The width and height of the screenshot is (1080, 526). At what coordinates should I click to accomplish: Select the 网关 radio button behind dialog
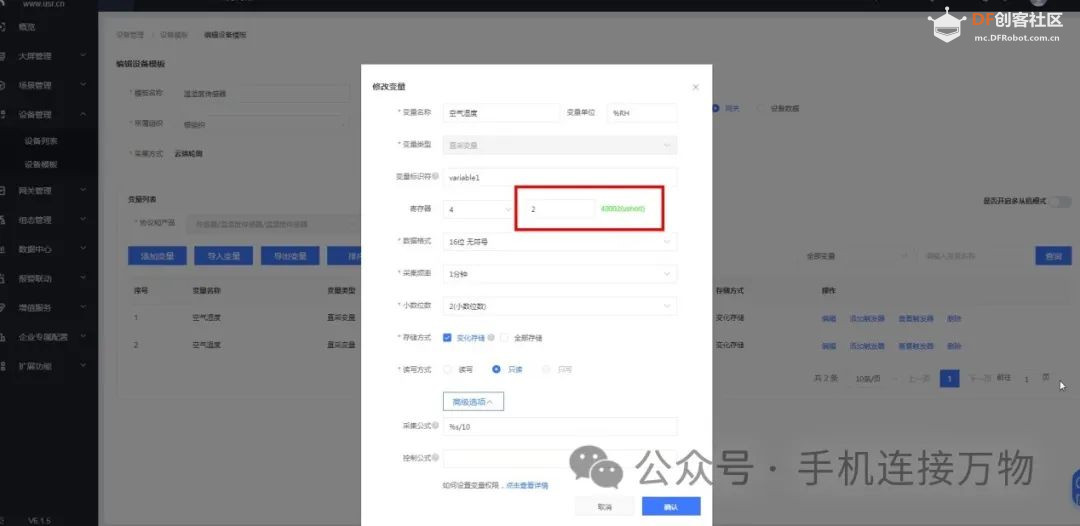(x=716, y=108)
